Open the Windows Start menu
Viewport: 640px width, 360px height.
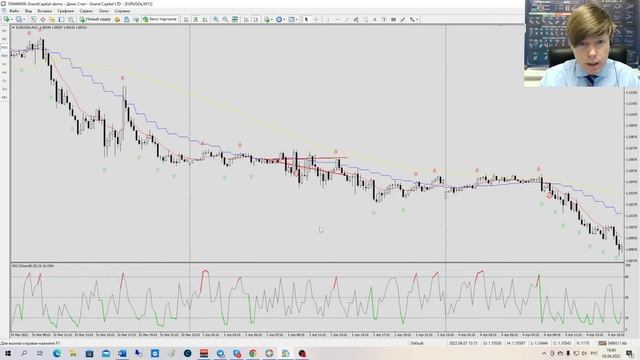tap(8, 353)
